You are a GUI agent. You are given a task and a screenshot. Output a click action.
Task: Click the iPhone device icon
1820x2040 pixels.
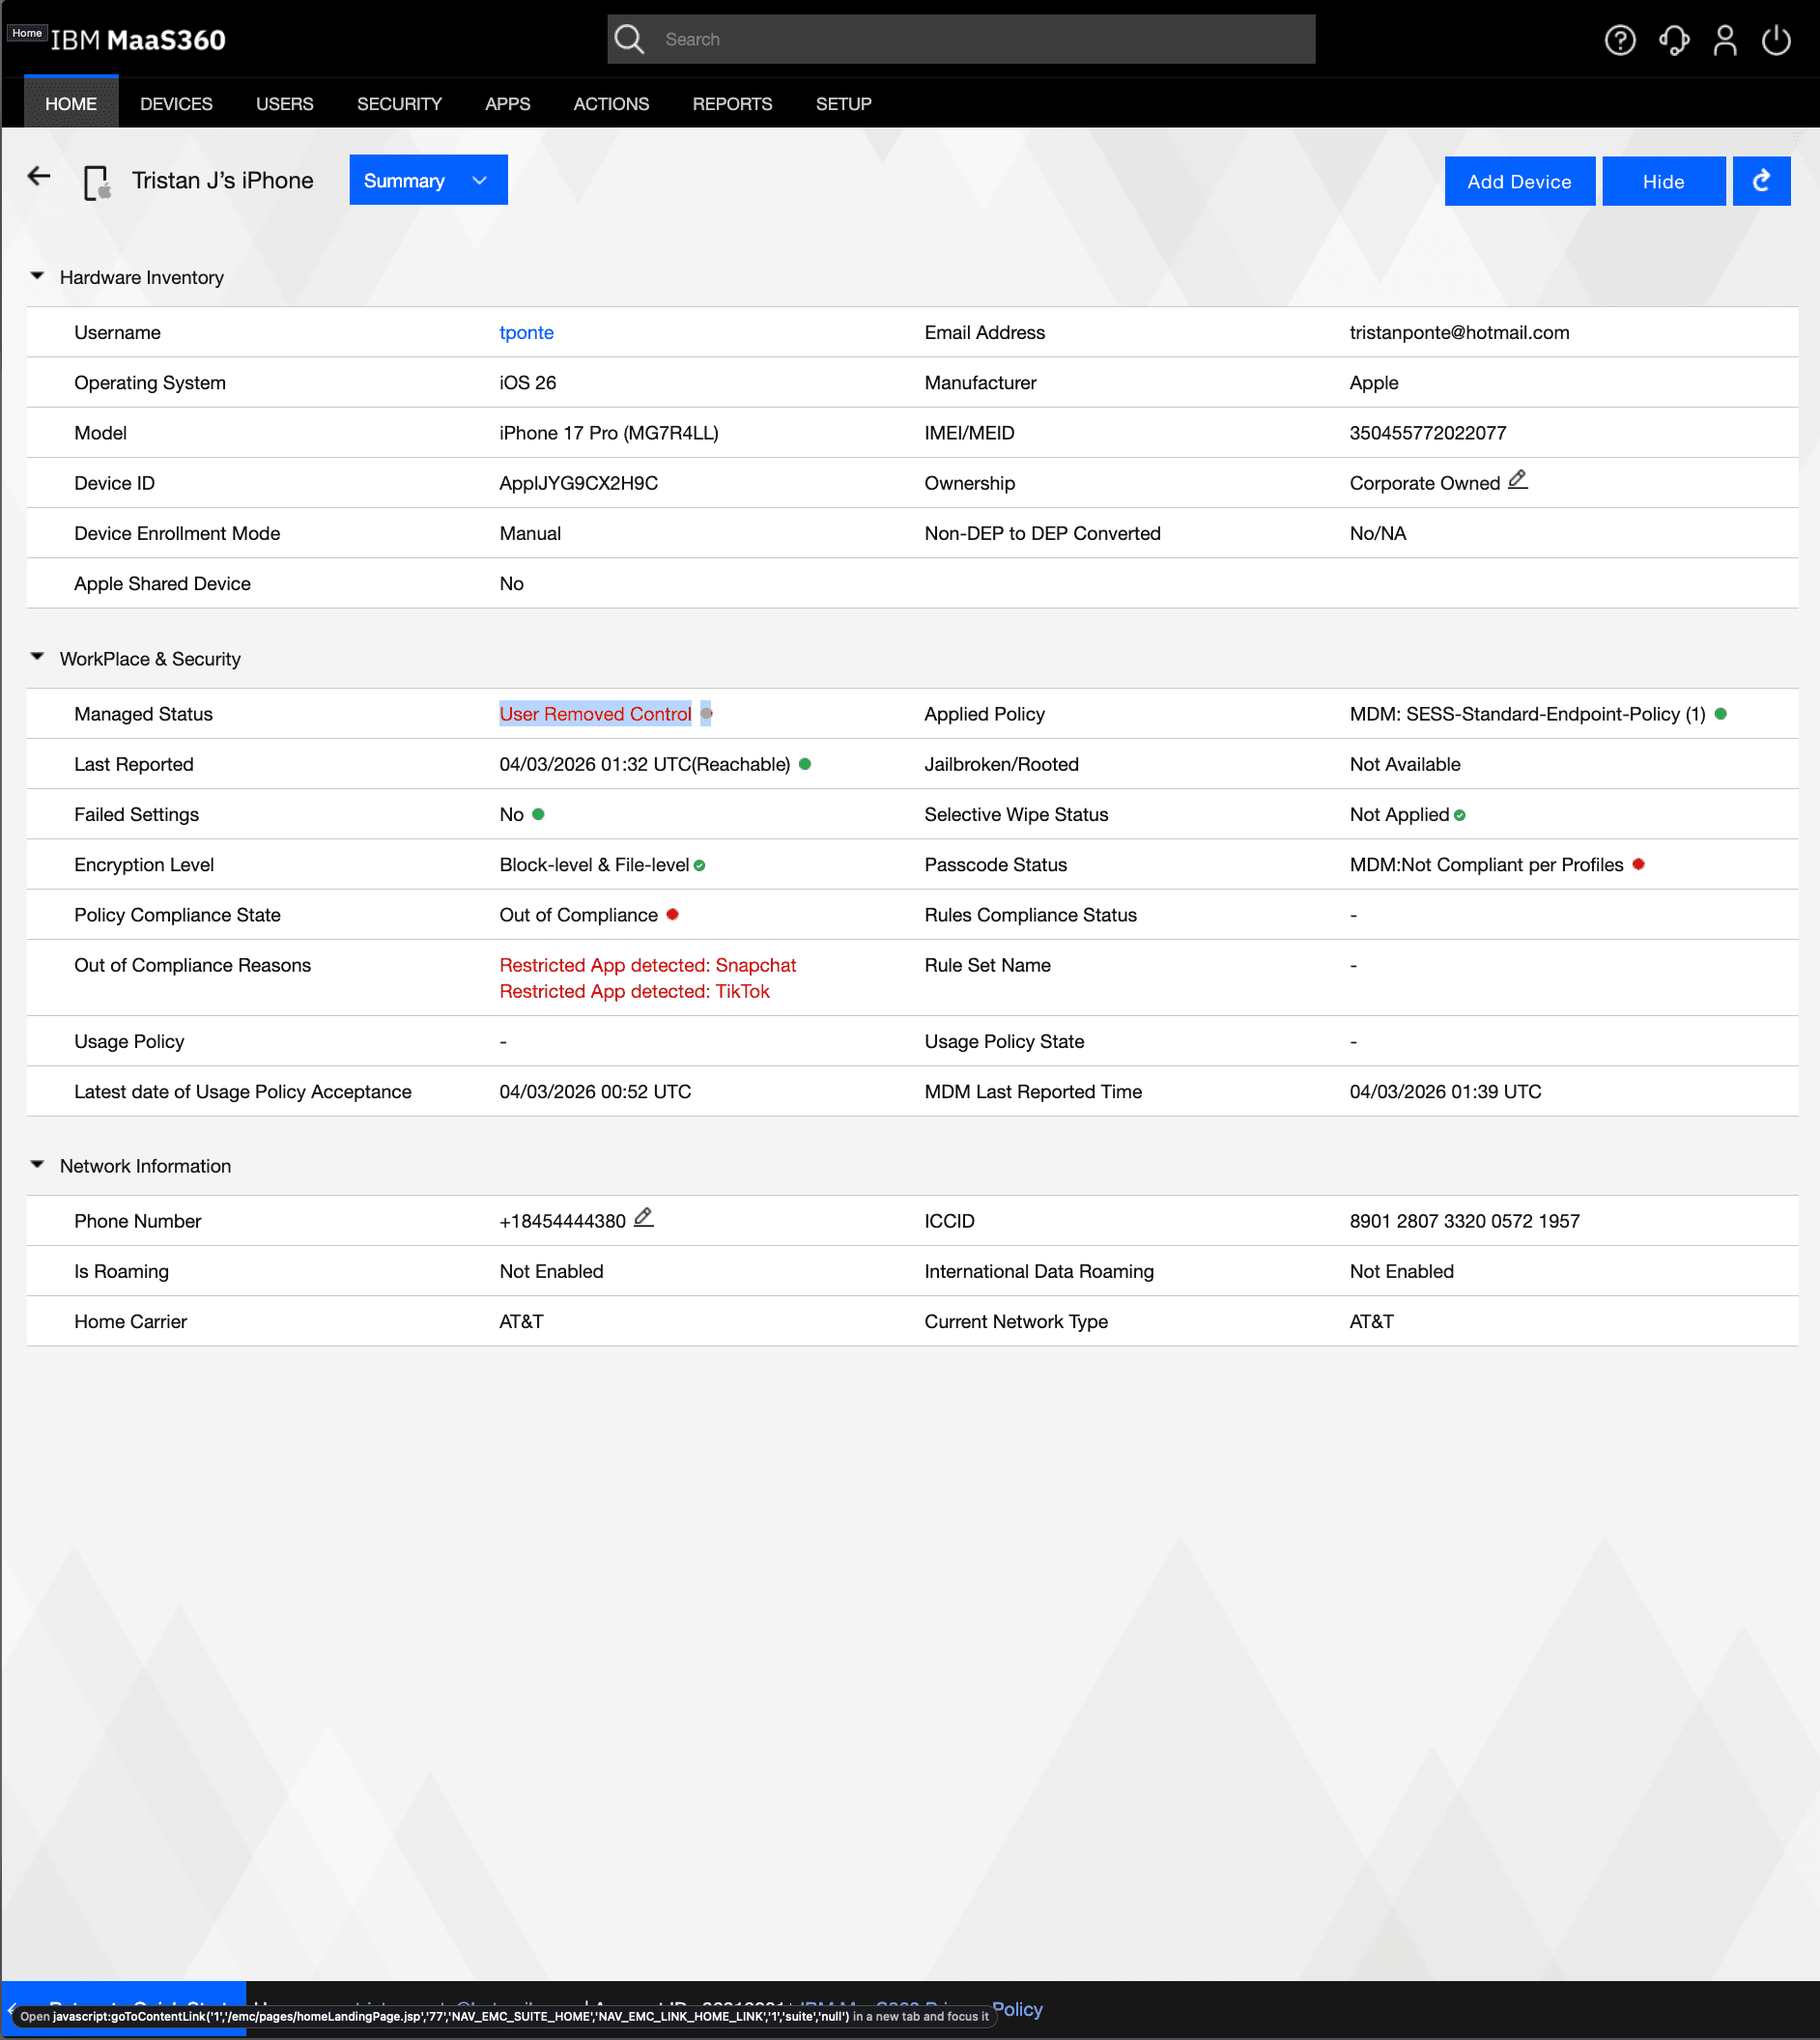click(98, 182)
